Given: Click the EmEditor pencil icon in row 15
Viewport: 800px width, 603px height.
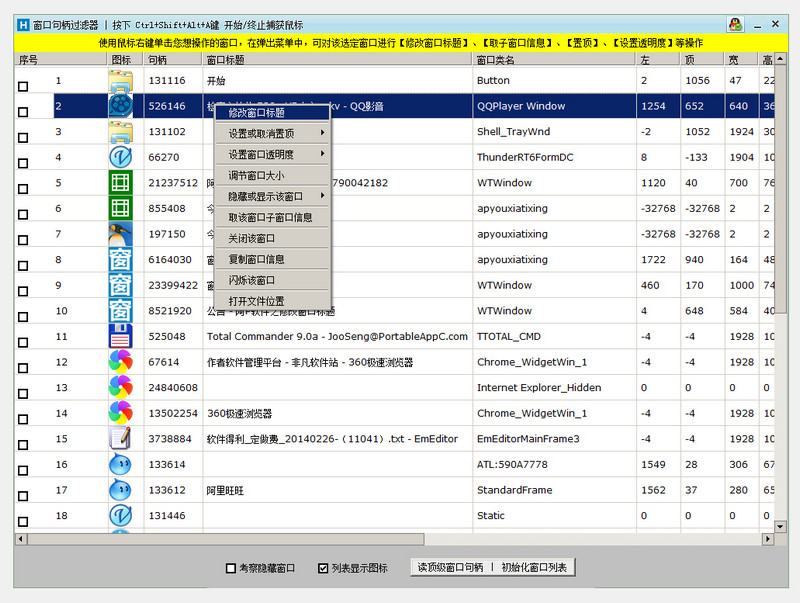Looking at the screenshot, I should click(122, 439).
